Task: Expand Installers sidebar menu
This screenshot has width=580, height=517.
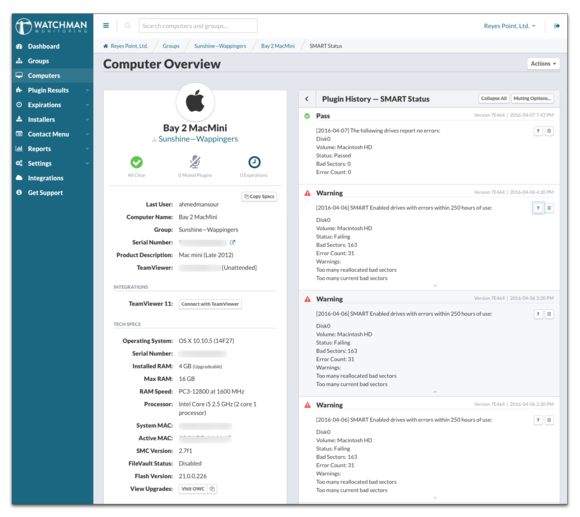Action: [x=52, y=119]
